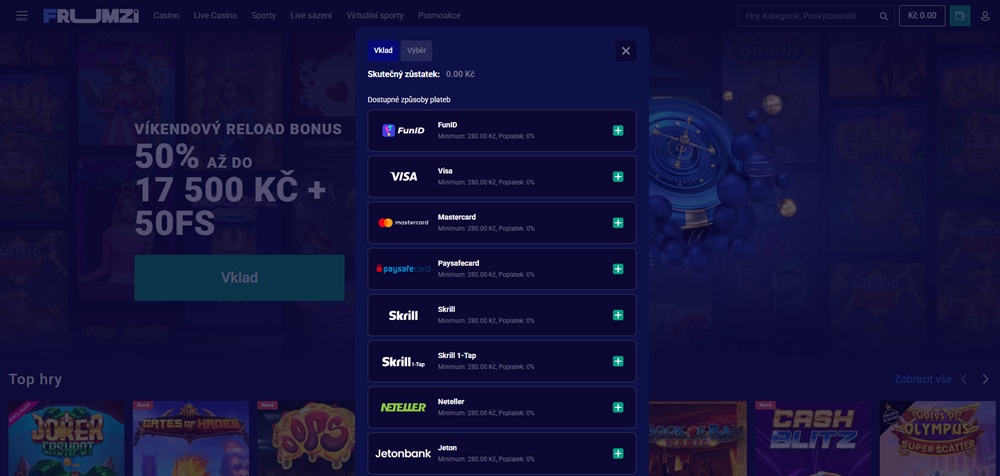Open the user profile icon
1000x476 pixels.
(x=985, y=16)
